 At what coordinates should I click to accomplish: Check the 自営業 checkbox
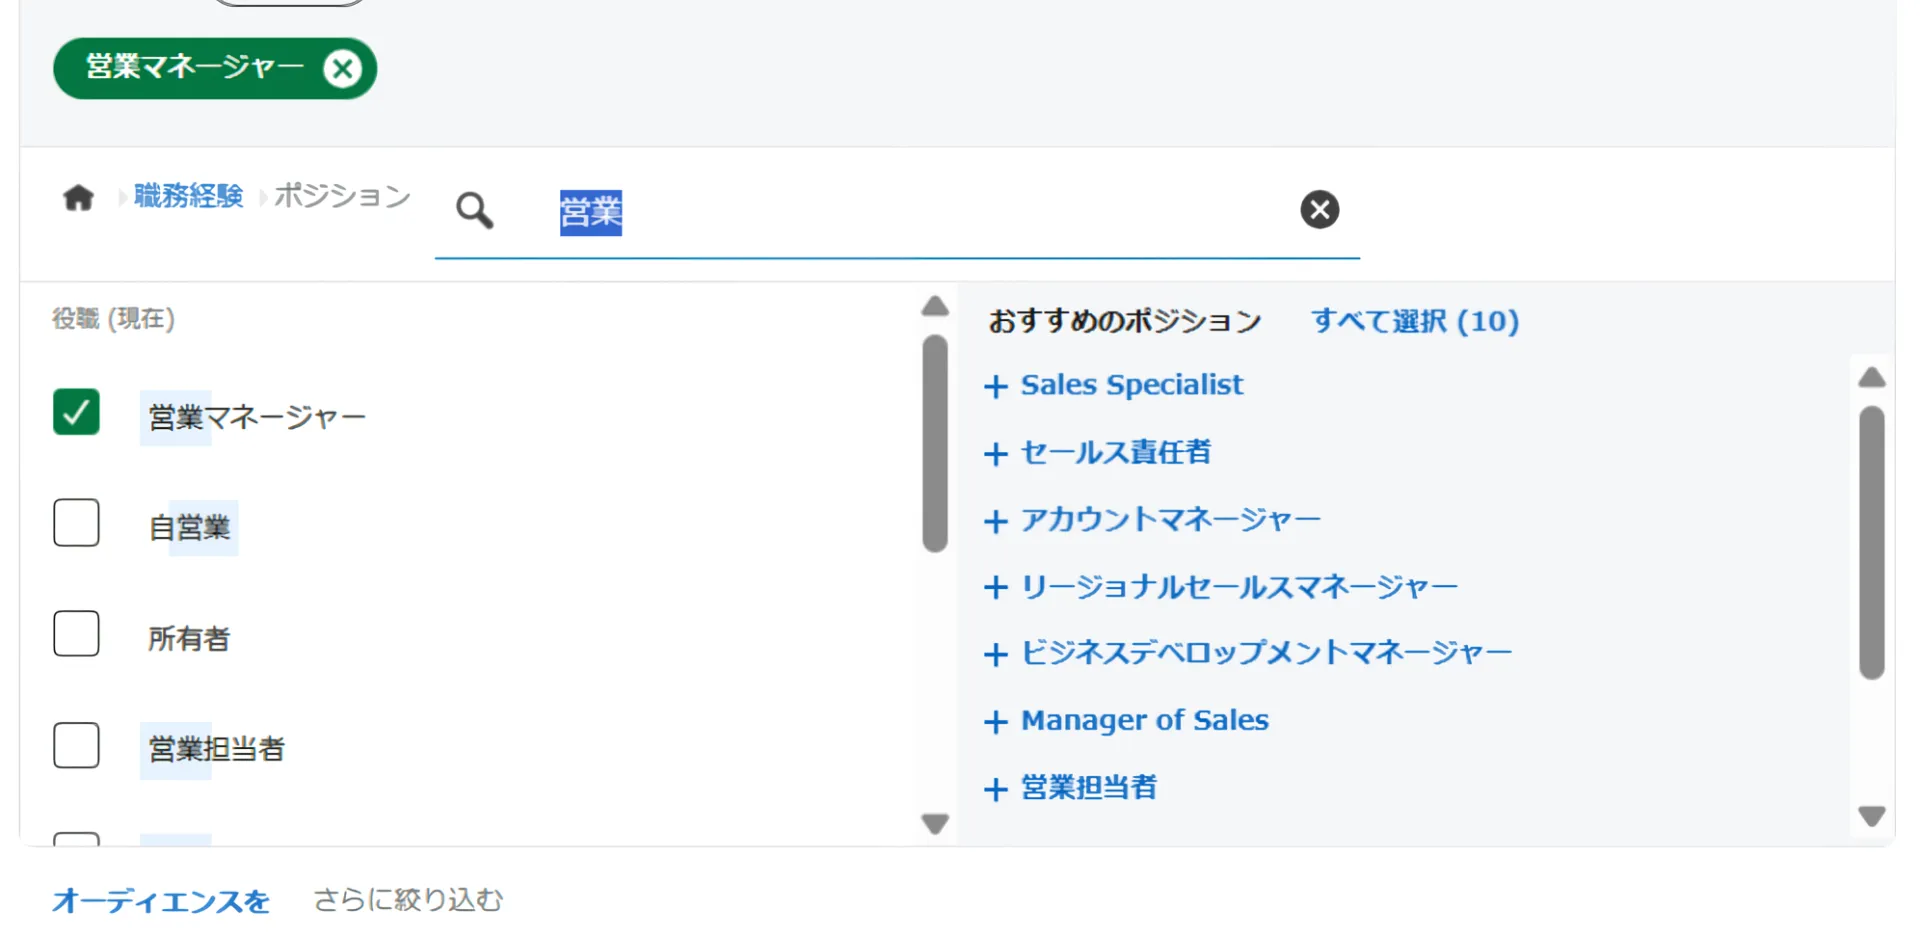(x=76, y=523)
